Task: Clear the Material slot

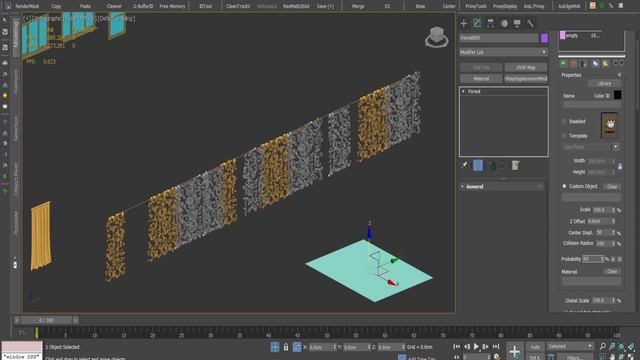Action: tap(612, 271)
